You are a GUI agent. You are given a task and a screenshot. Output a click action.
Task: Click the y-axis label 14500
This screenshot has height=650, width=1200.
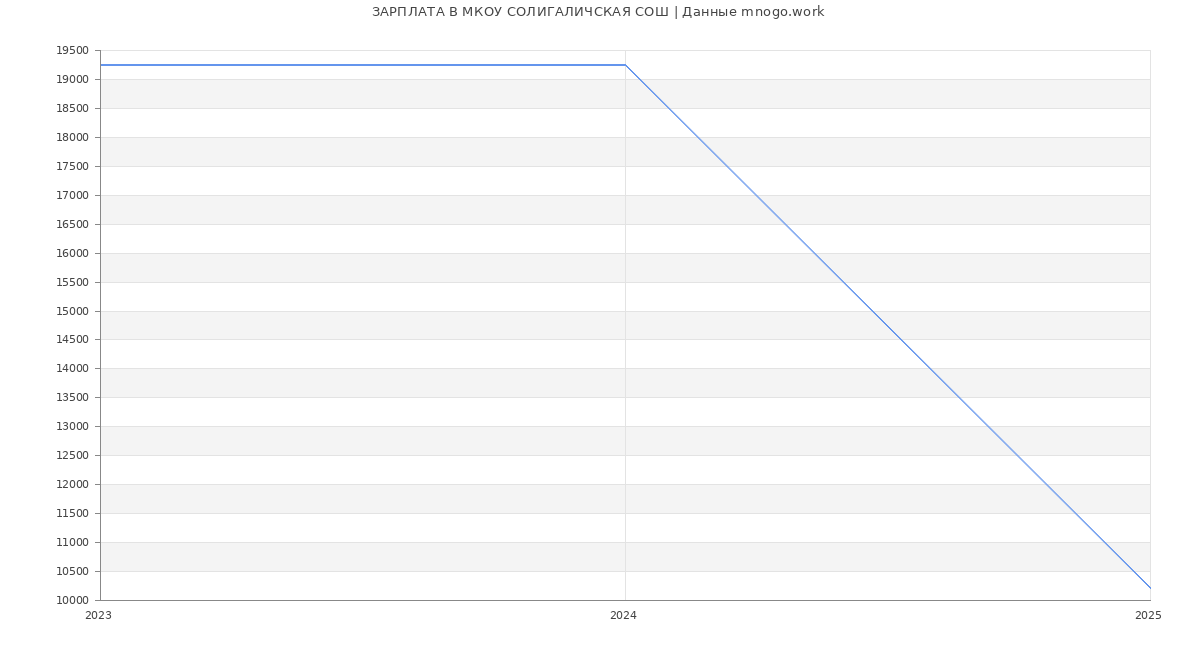click(x=73, y=340)
